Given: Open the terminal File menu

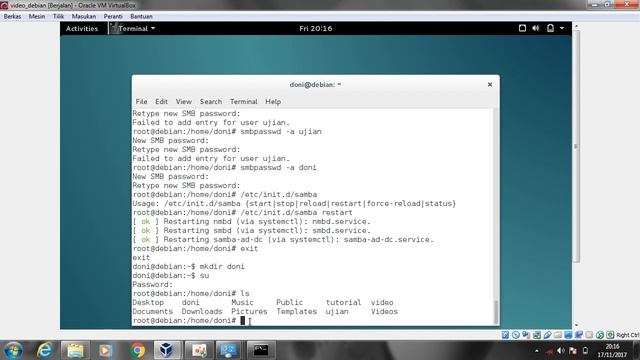Looking at the screenshot, I should click(x=141, y=101).
